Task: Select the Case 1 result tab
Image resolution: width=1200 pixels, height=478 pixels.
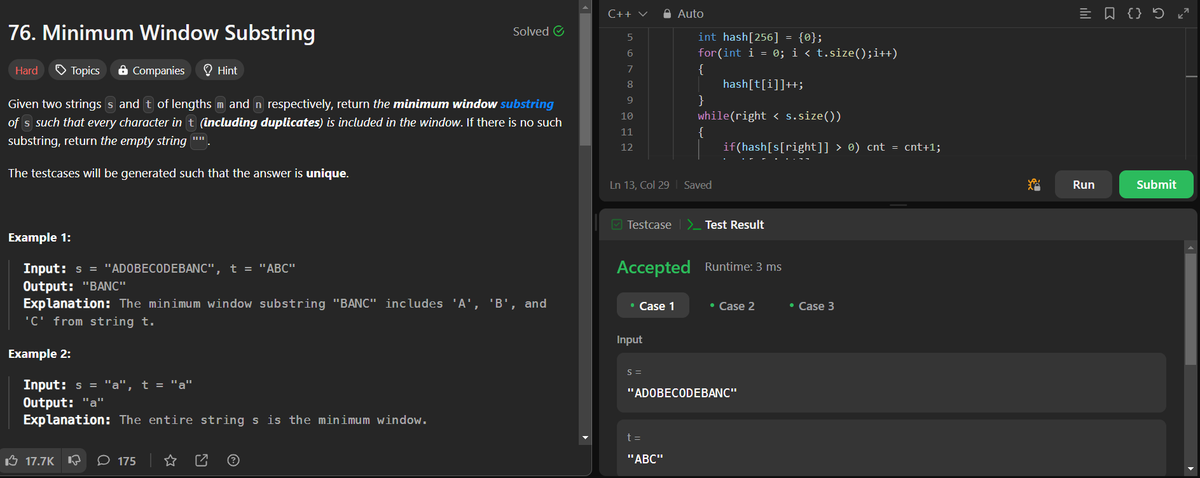Action: pyautogui.click(x=652, y=306)
